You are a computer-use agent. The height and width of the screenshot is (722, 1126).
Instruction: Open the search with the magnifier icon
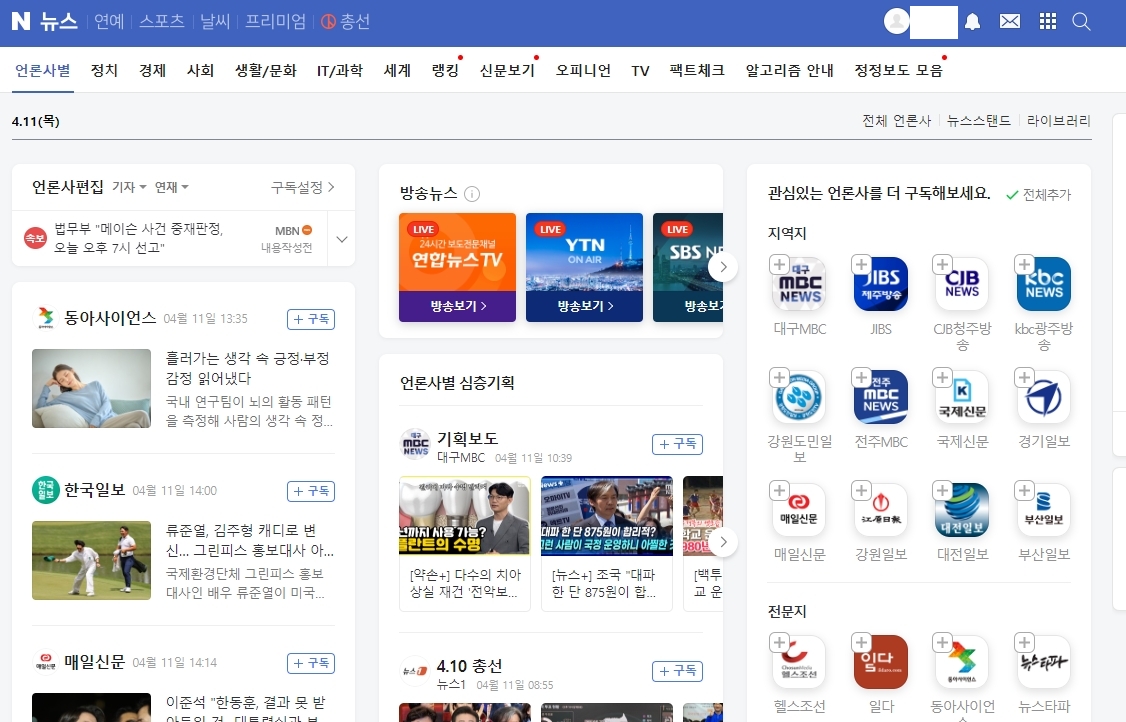click(x=1081, y=21)
